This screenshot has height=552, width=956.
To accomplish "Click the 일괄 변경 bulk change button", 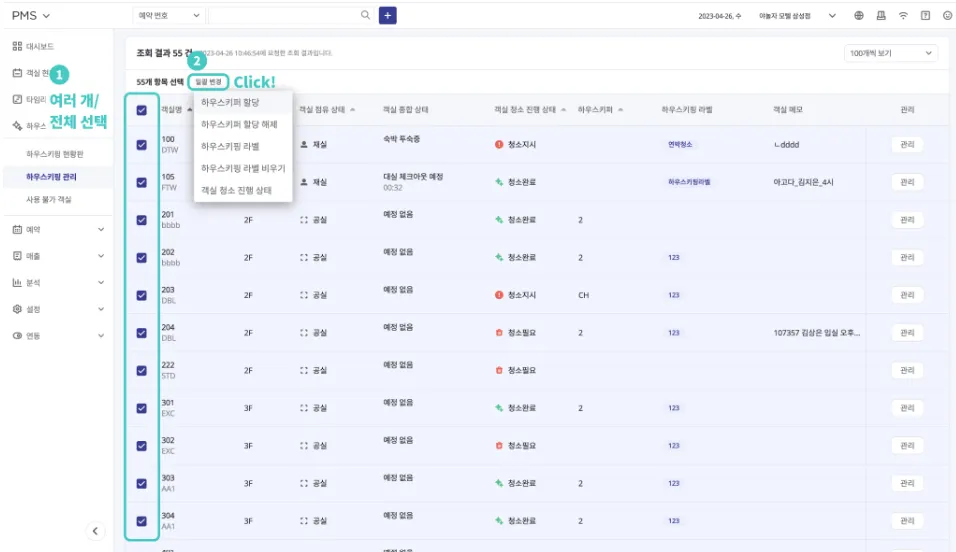I will pyautogui.click(x=209, y=81).
